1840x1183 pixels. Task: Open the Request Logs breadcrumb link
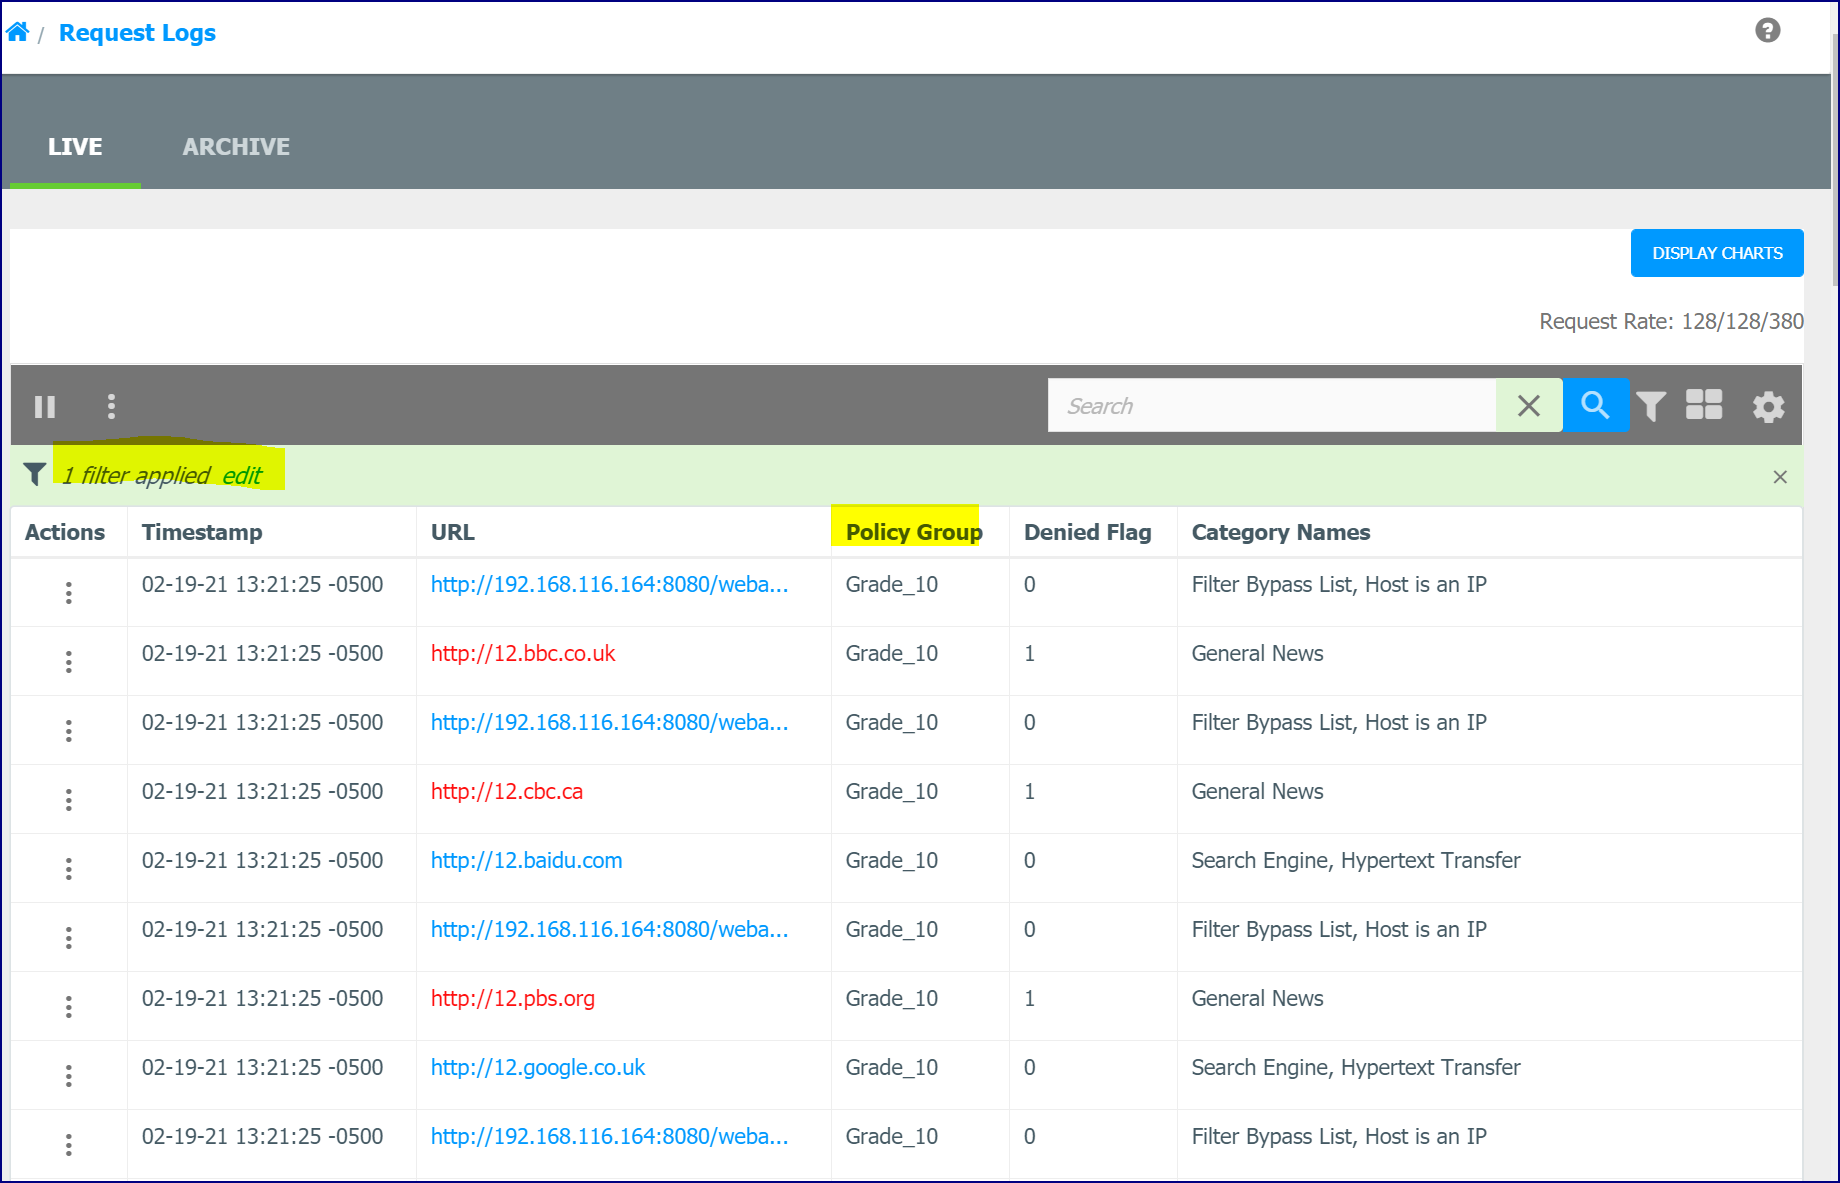point(137,33)
